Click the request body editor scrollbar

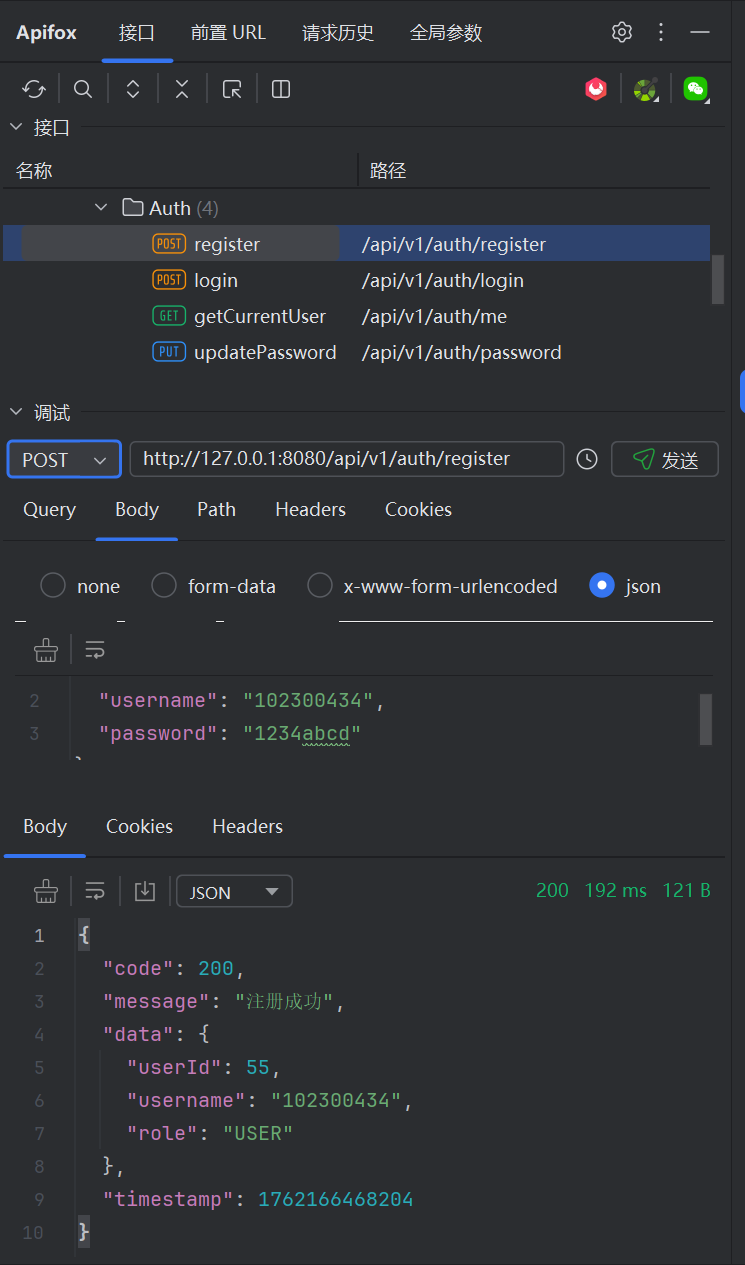[706, 719]
